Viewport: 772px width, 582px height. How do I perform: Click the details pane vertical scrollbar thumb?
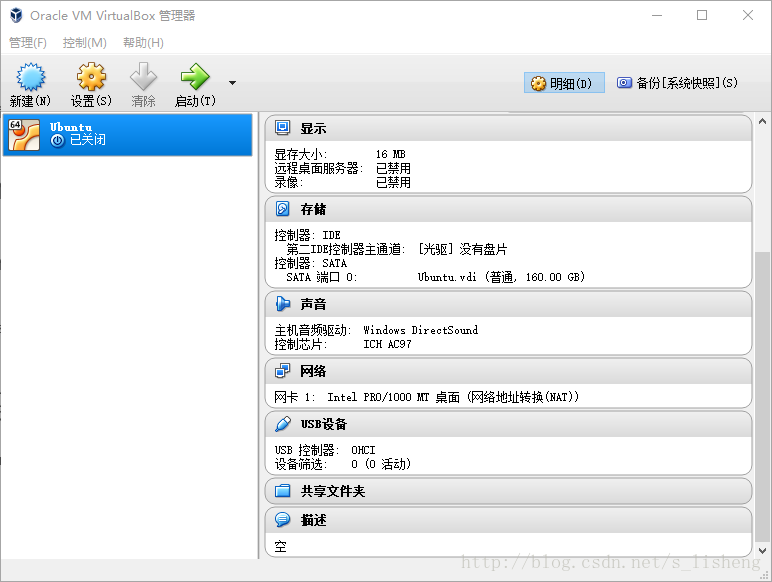pos(762,396)
